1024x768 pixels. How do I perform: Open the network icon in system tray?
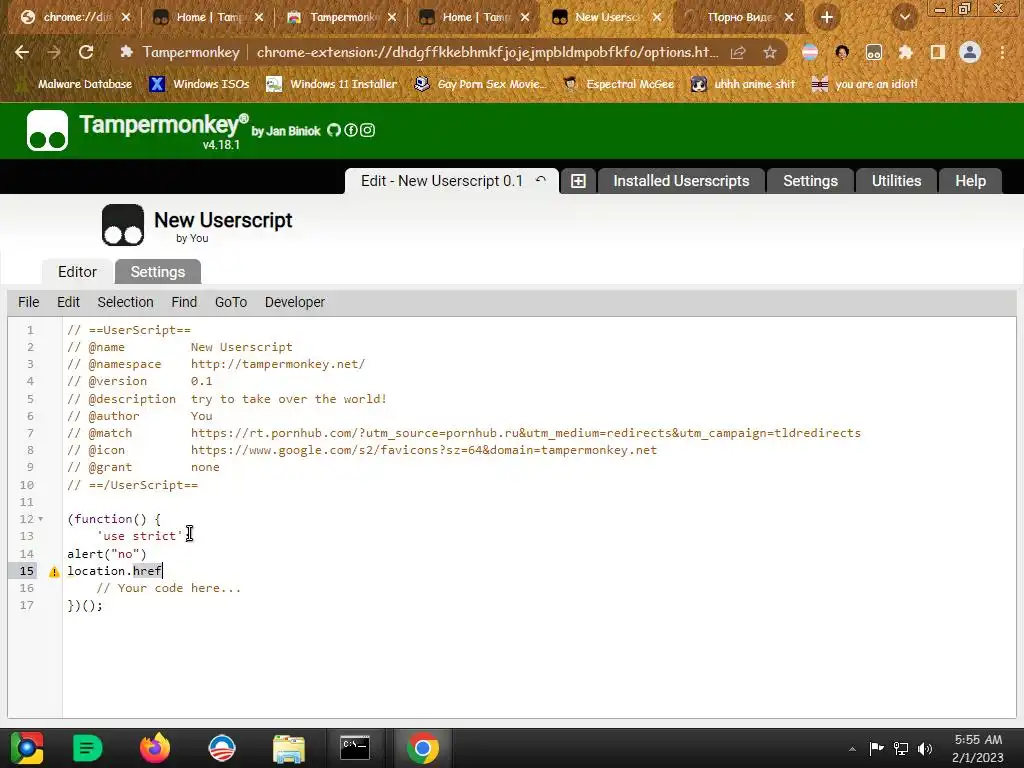pos(901,748)
